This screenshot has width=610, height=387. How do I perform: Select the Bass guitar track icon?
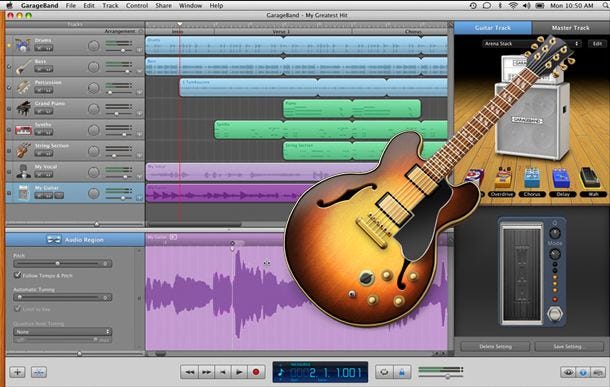(x=23, y=67)
